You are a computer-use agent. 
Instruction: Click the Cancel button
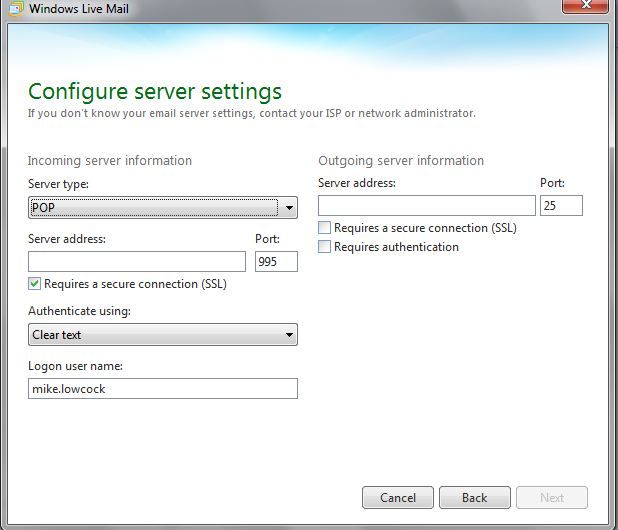398,498
